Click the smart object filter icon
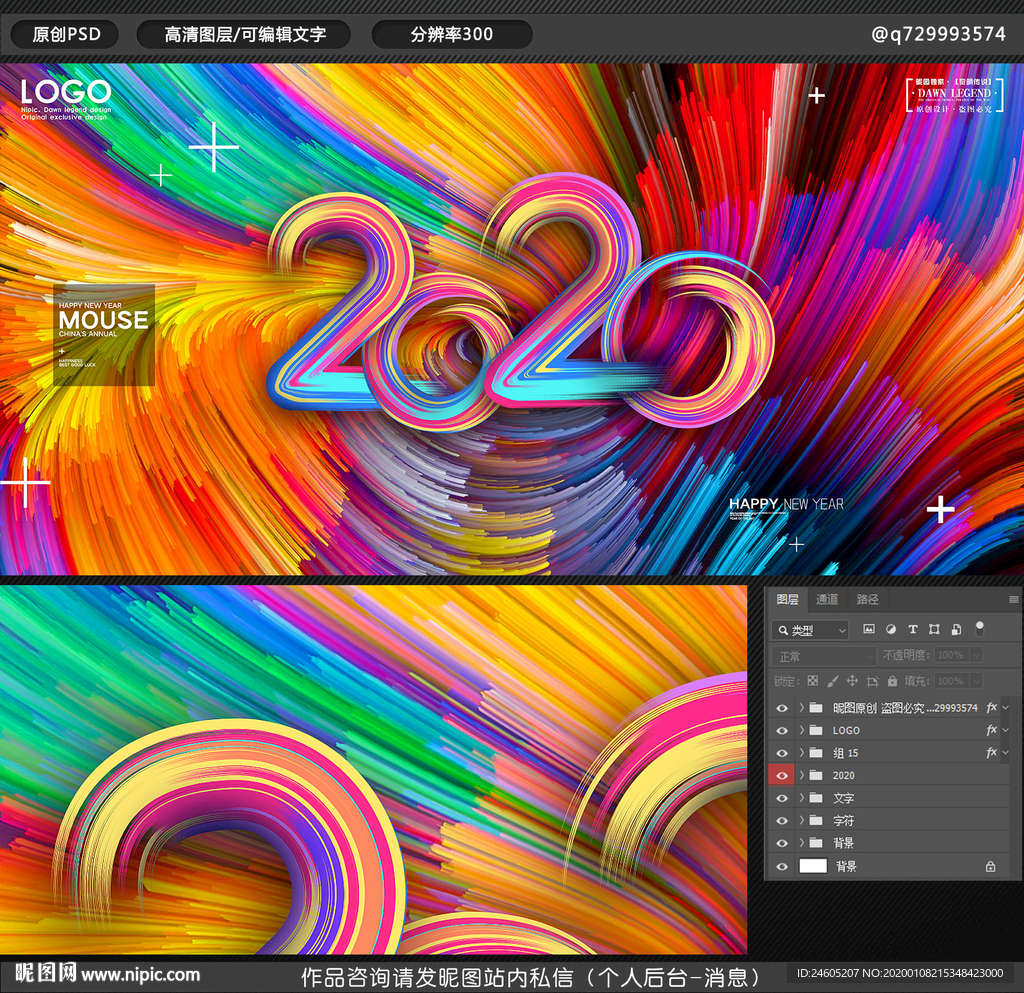 click(x=956, y=629)
